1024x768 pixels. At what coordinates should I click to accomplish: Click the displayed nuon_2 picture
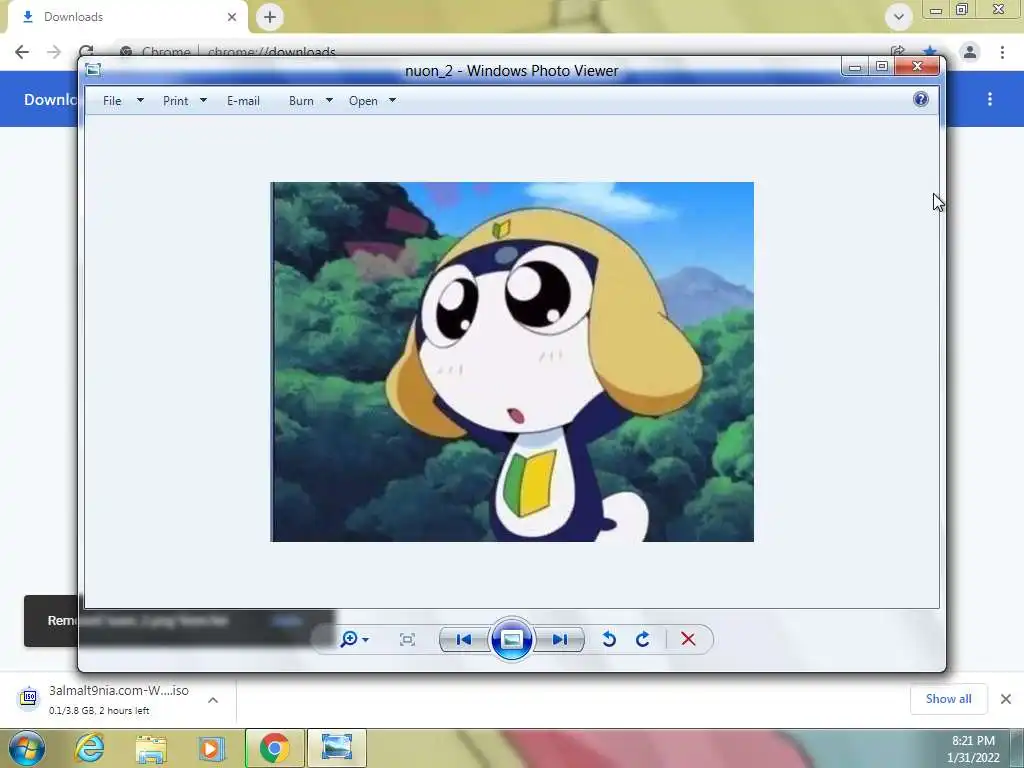click(512, 362)
